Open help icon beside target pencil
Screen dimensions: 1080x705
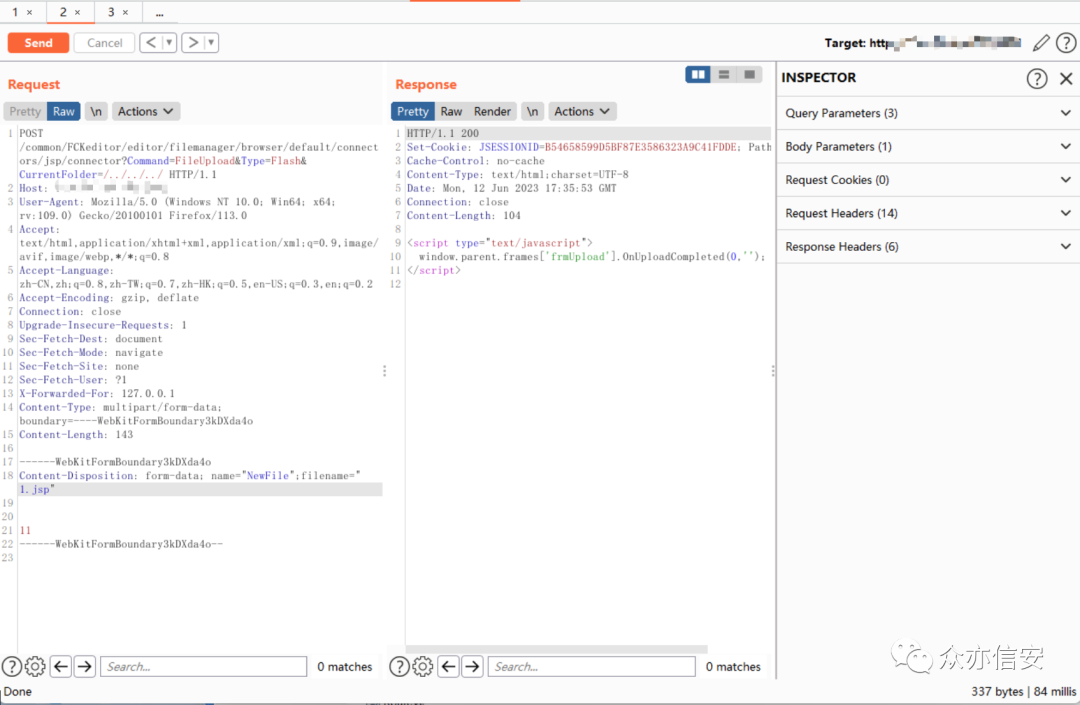pos(1066,43)
